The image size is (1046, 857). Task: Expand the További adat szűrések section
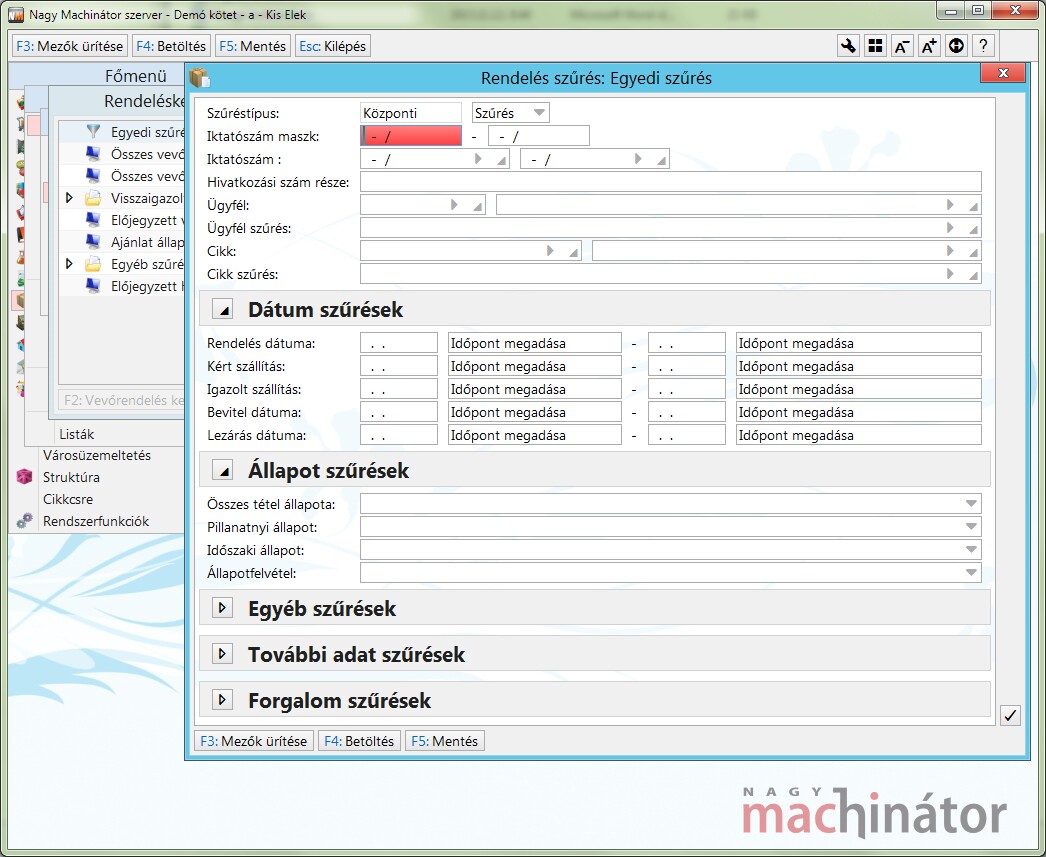pos(222,654)
